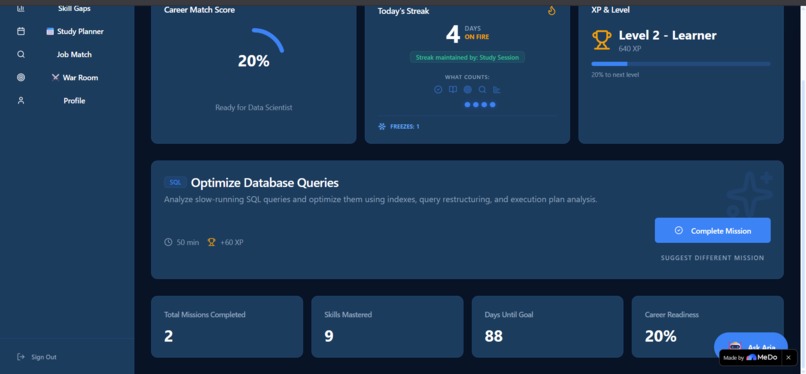This screenshot has width=806, height=374.
Task: Click the Total Missions Completed card
Action: click(x=227, y=326)
